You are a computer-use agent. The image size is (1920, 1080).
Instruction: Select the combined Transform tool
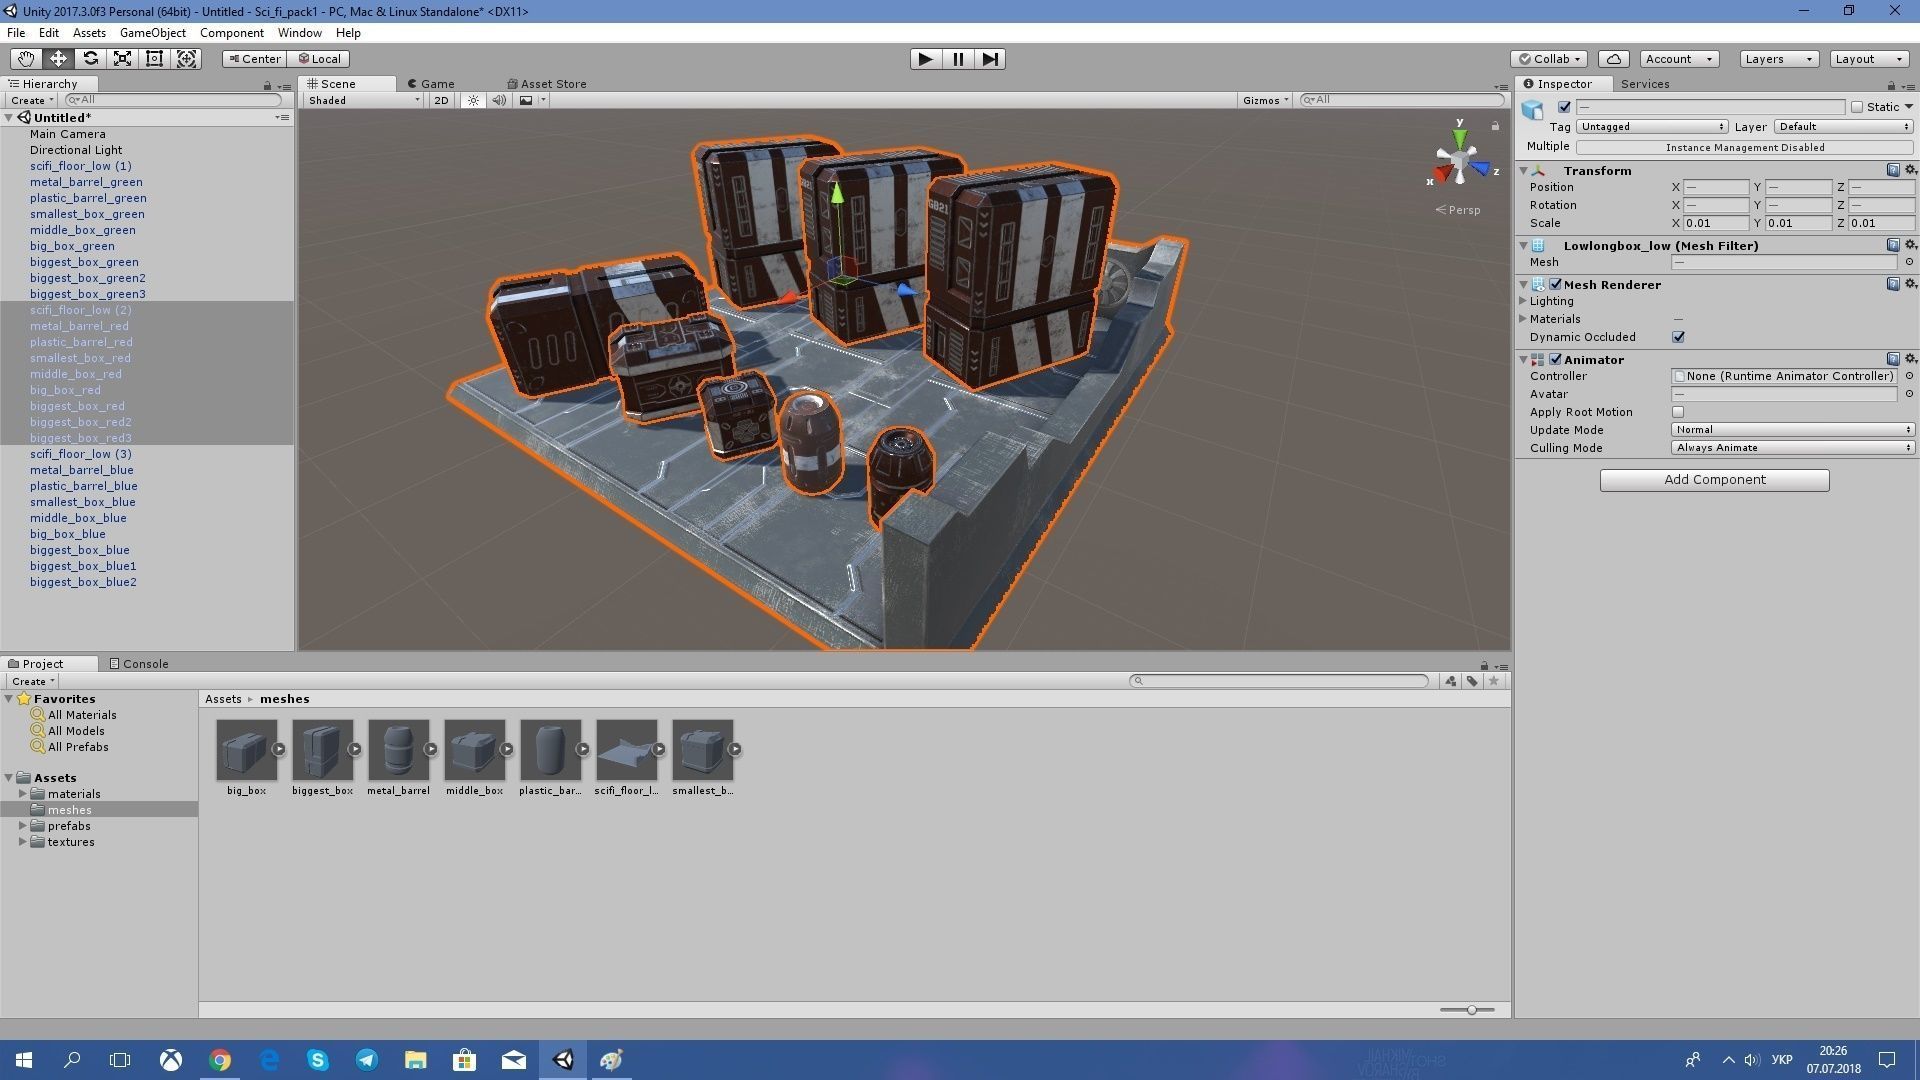186,59
